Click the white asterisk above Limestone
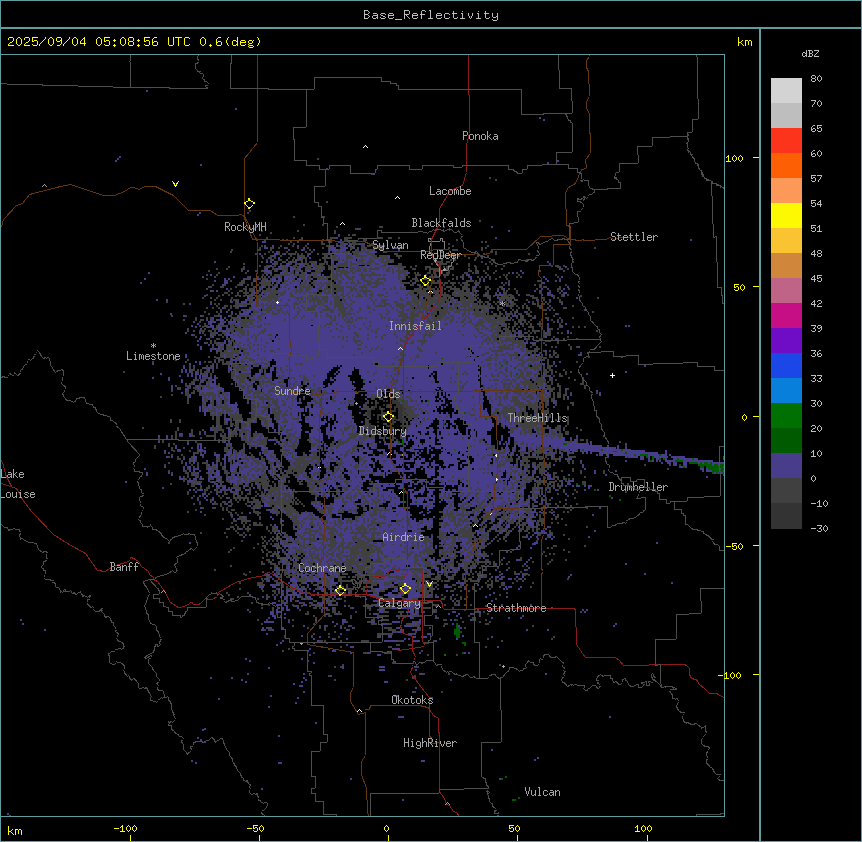The height and width of the screenshot is (842, 862). 153,346
